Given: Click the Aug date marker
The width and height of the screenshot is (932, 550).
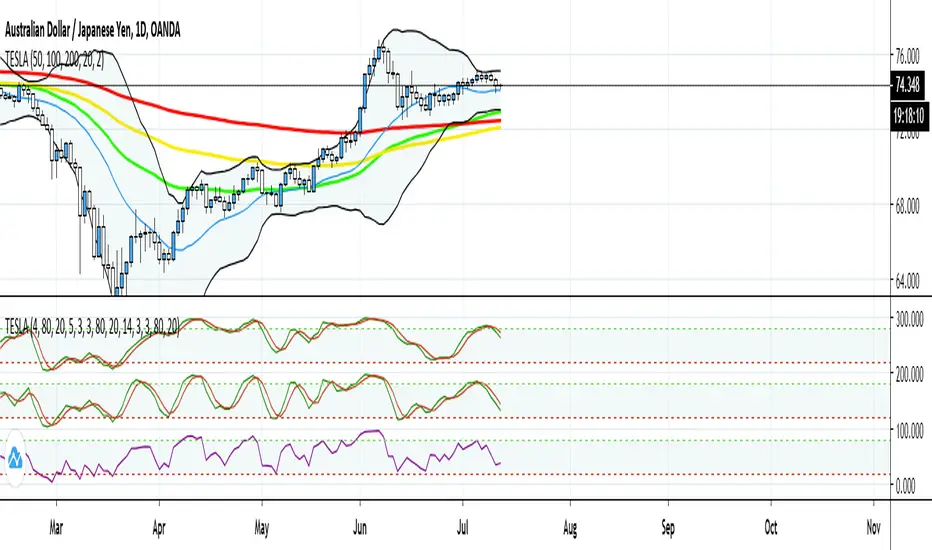Looking at the screenshot, I should [x=569, y=528].
